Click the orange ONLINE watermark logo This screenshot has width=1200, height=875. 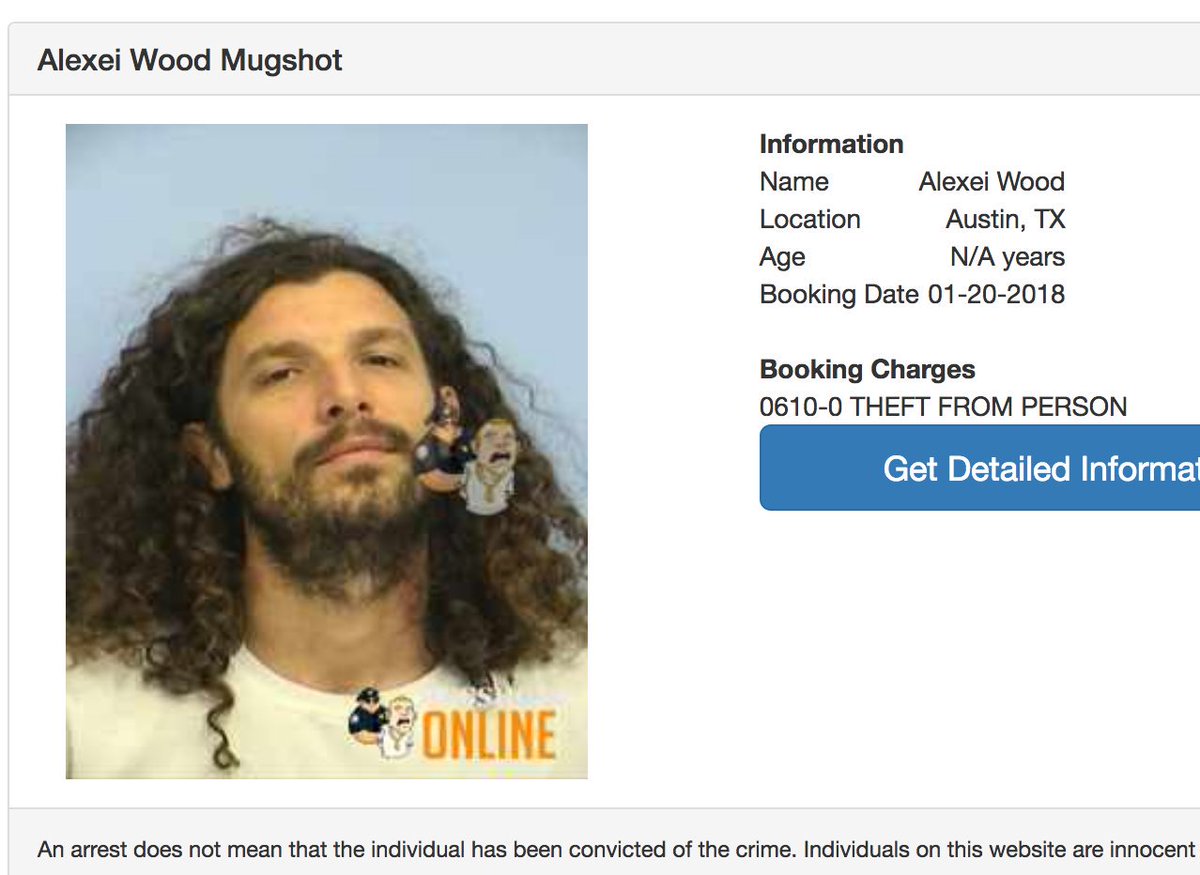tap(488, 733)
